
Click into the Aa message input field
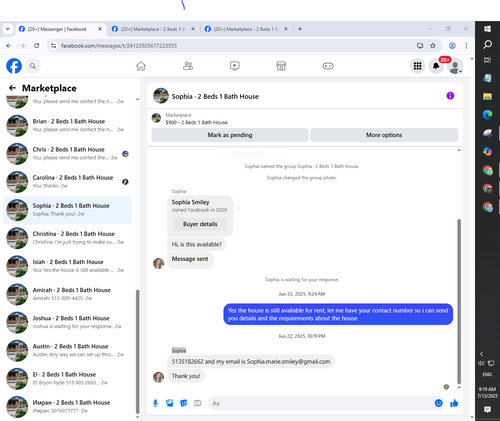(x=321, y=403)
